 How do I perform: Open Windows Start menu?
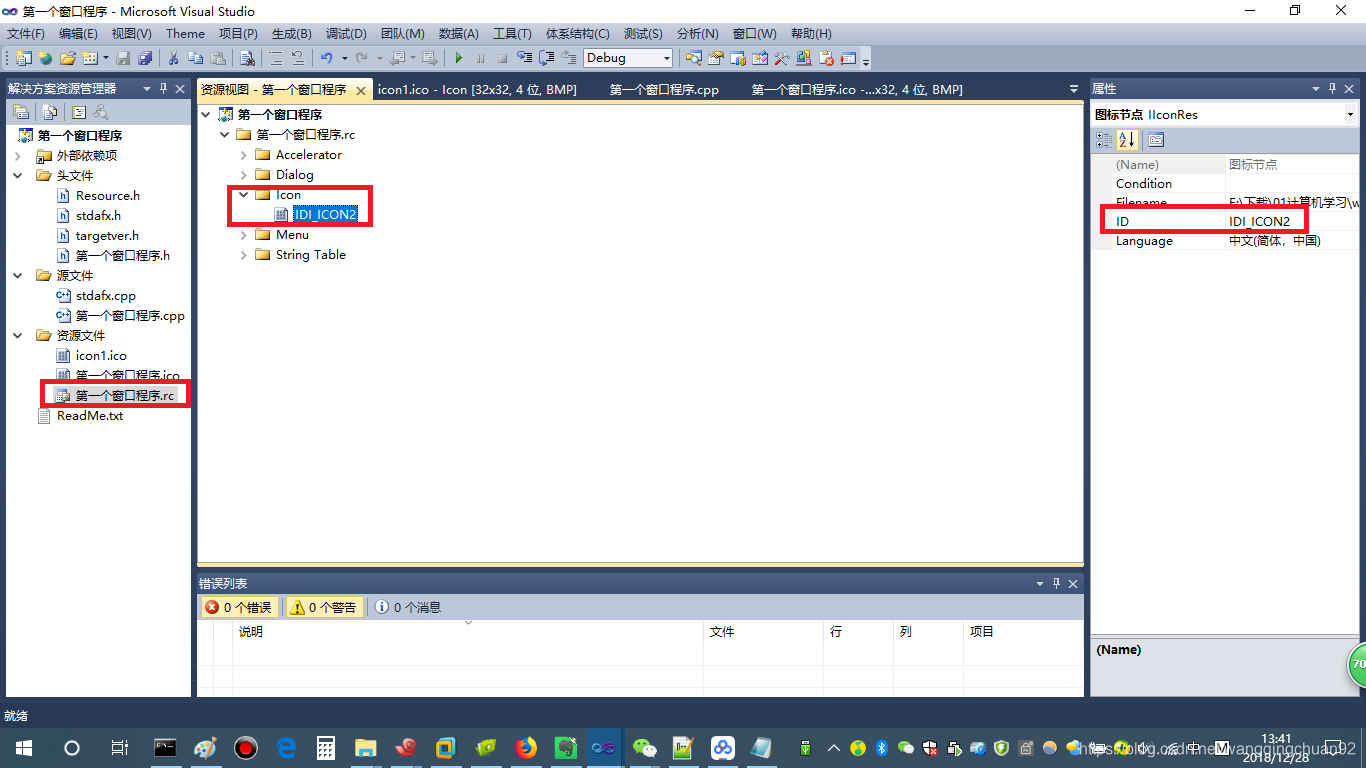(x=23, y=747)
